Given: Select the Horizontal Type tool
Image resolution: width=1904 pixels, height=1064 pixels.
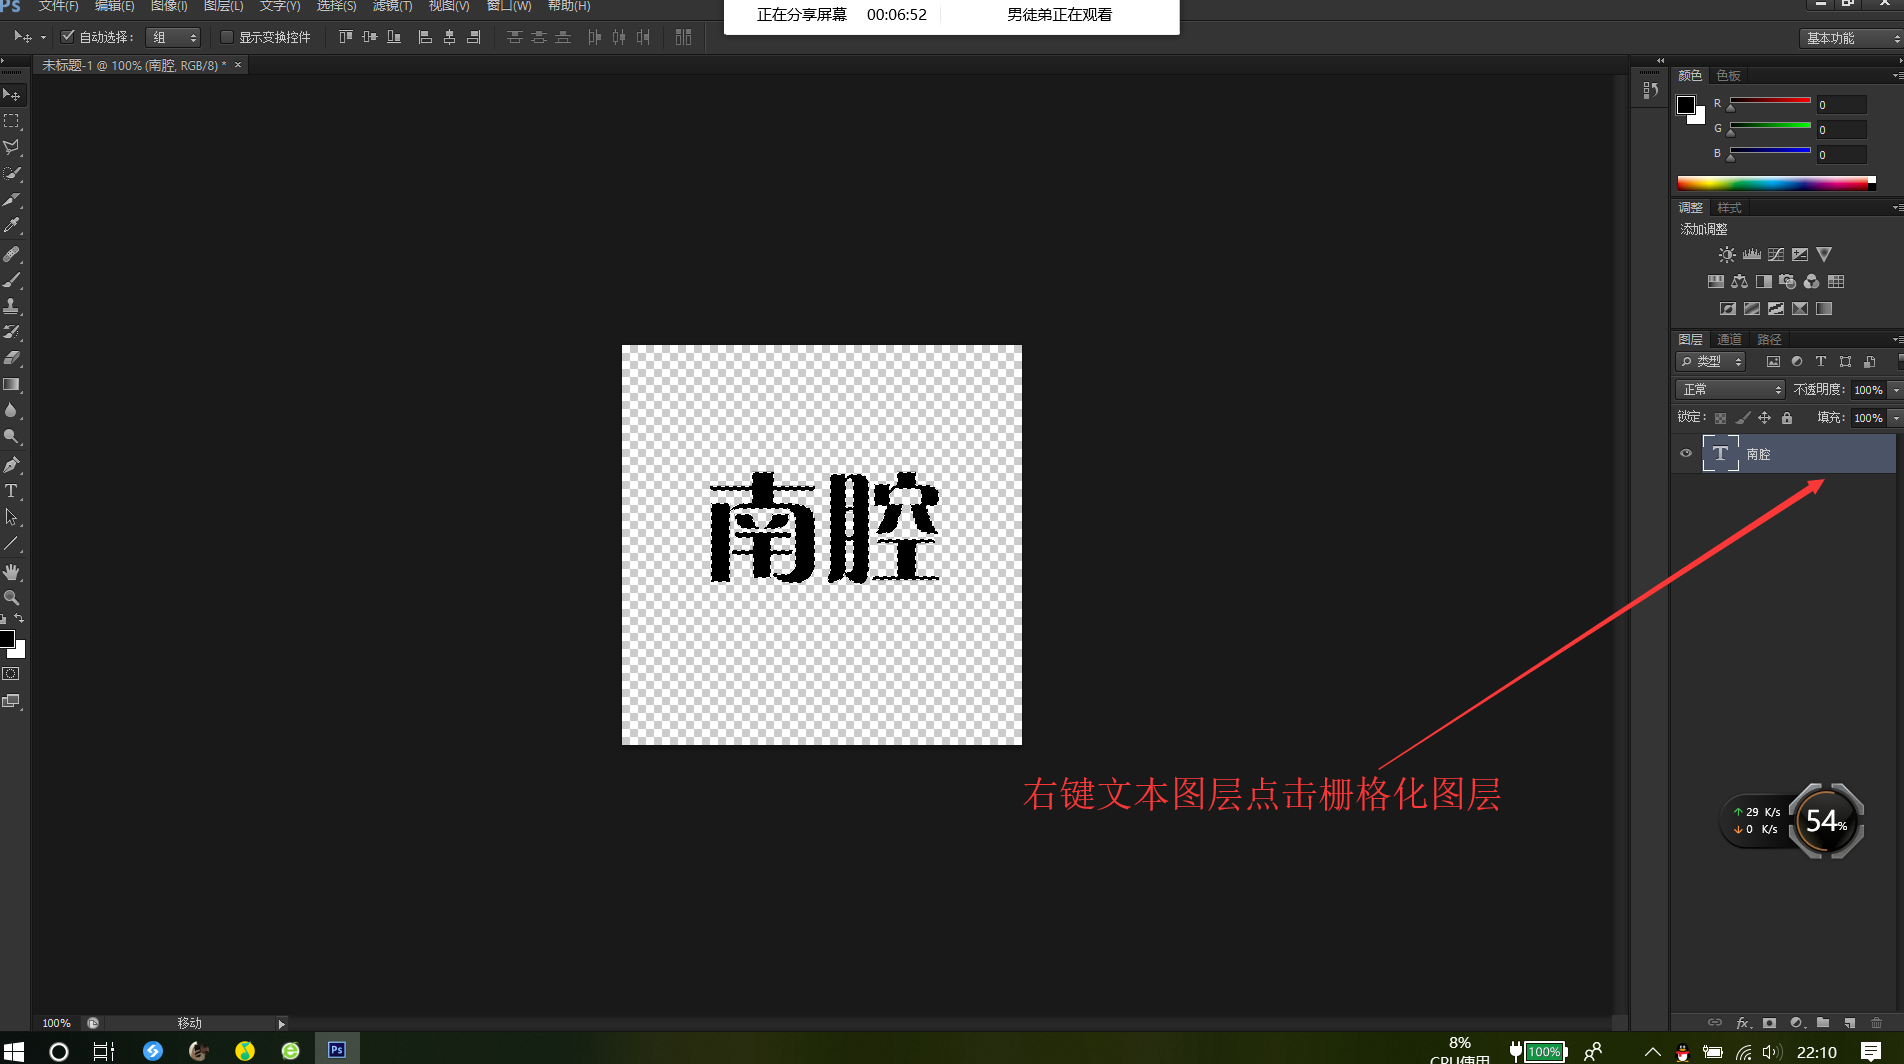Looking at the screenshot, I should (x=12, y=491).
